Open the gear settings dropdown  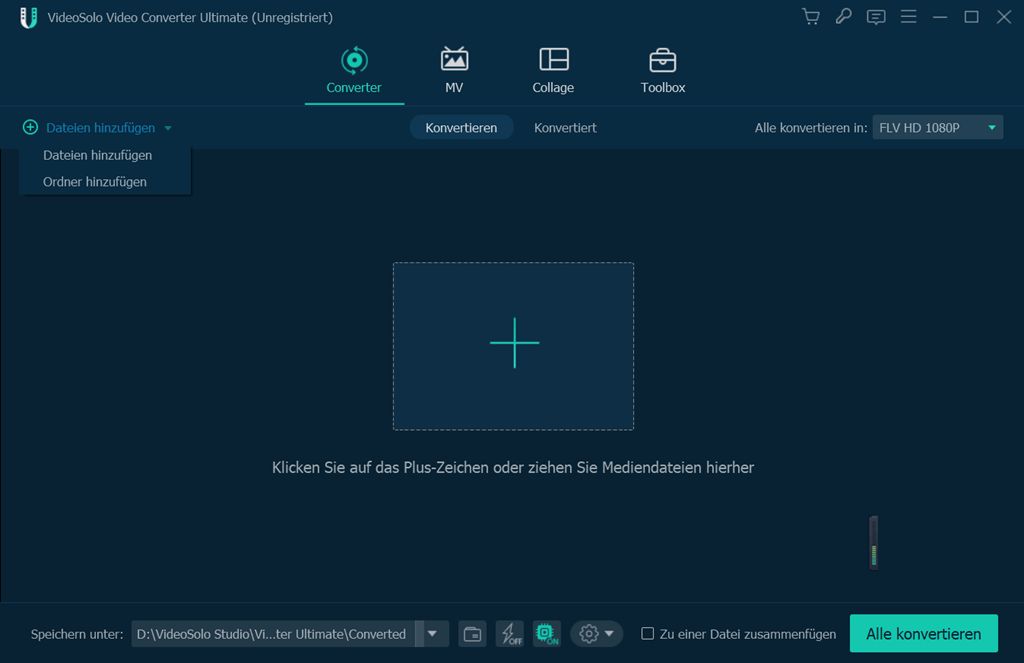click(596, 633)
